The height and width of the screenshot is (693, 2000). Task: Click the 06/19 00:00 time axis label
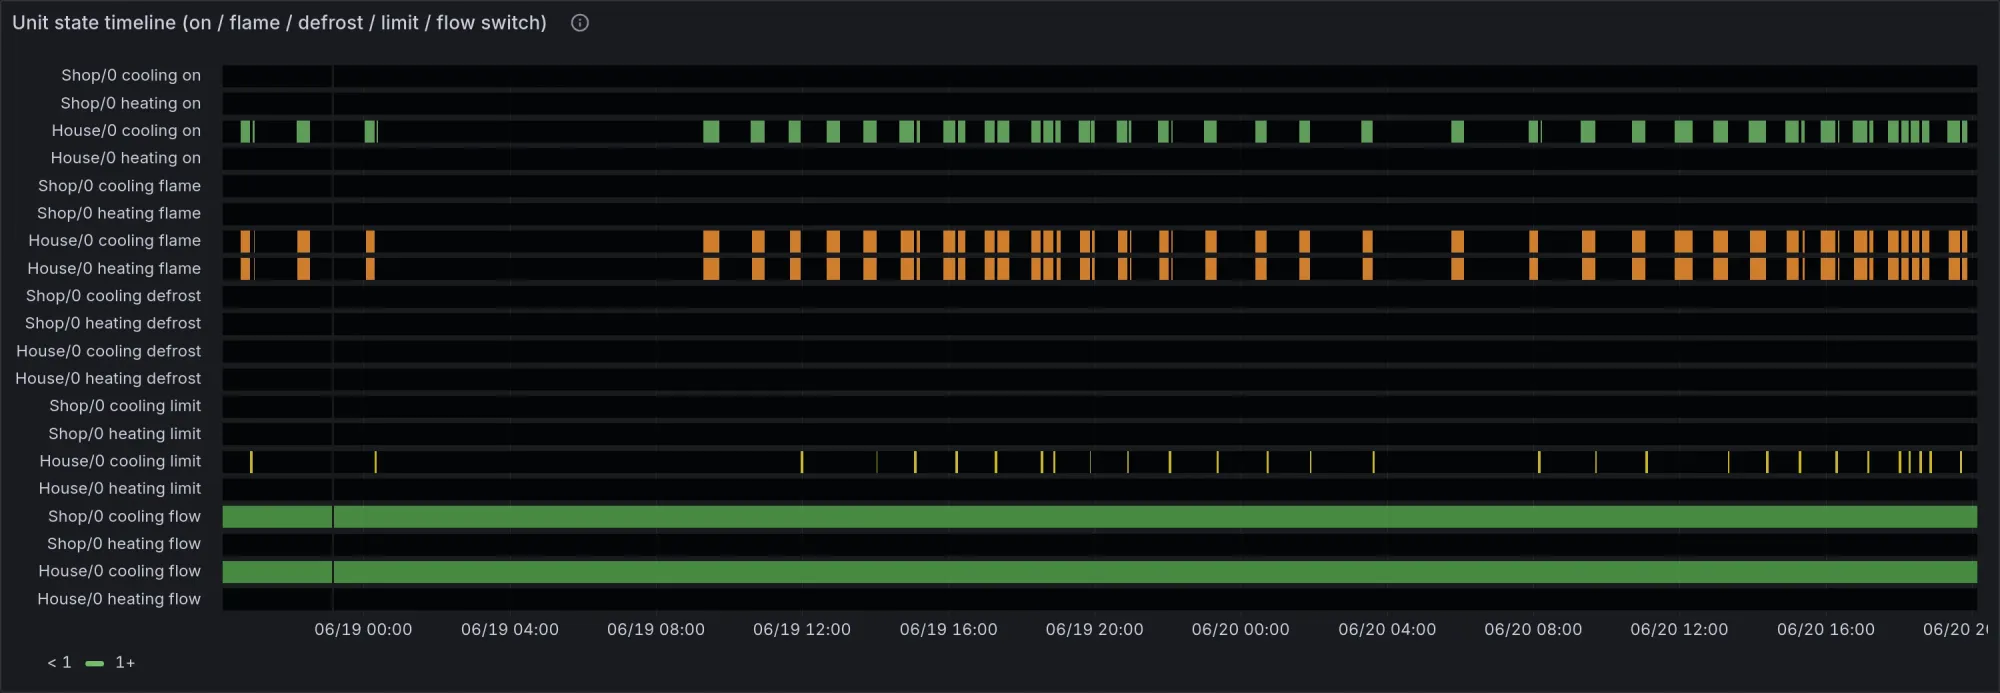point(363,629)
